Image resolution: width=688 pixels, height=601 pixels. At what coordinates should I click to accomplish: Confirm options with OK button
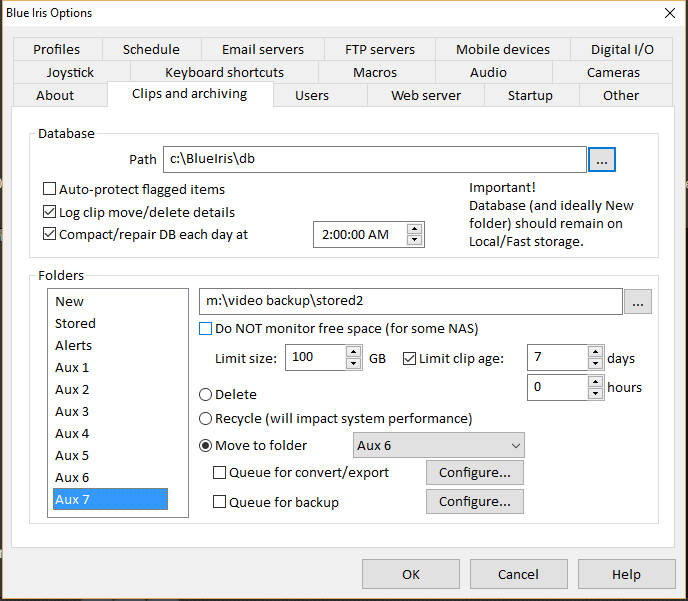411,574
